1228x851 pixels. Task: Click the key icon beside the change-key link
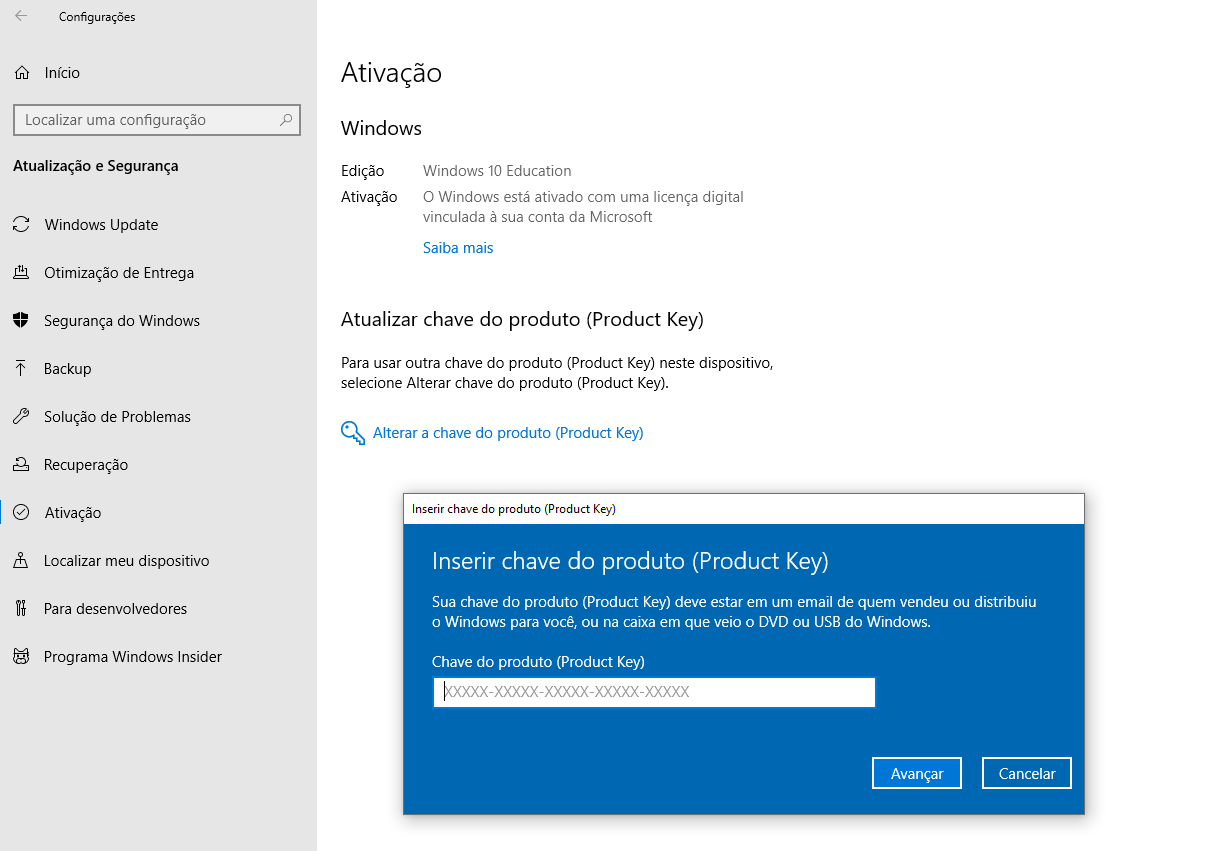click(x=352, y=432)
